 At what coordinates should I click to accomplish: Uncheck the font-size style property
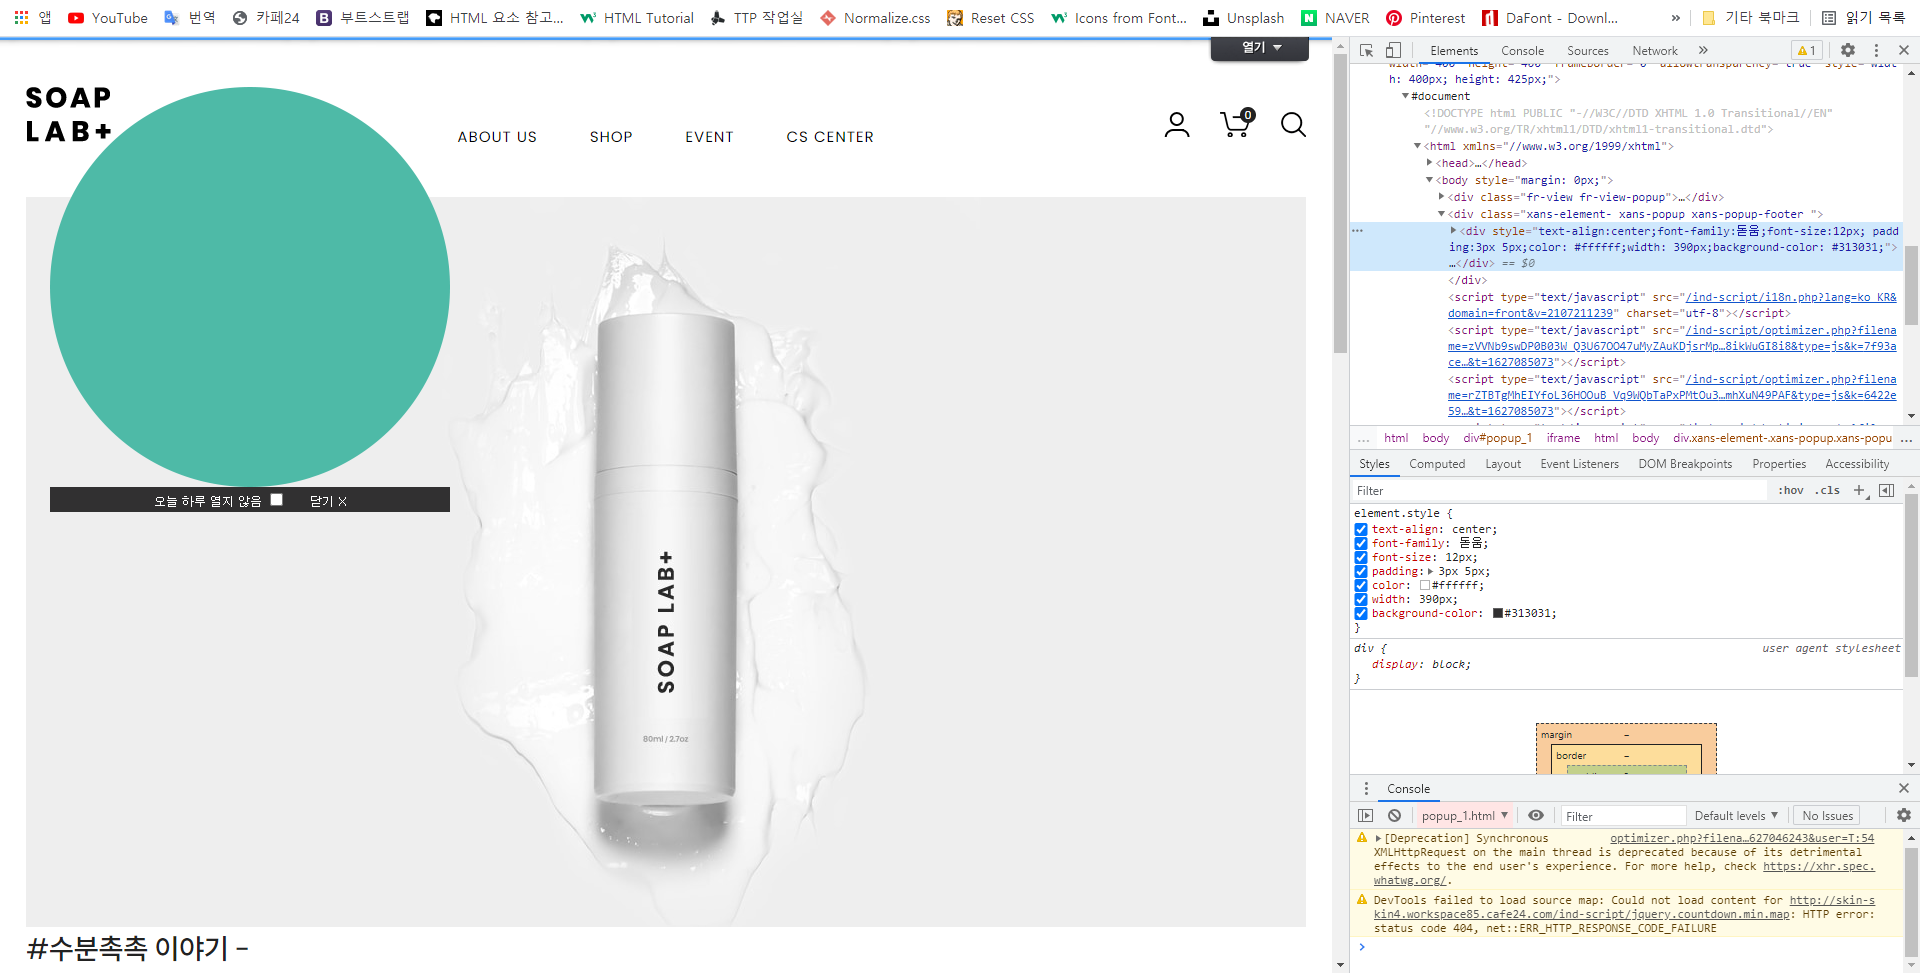coord(1361,558)
